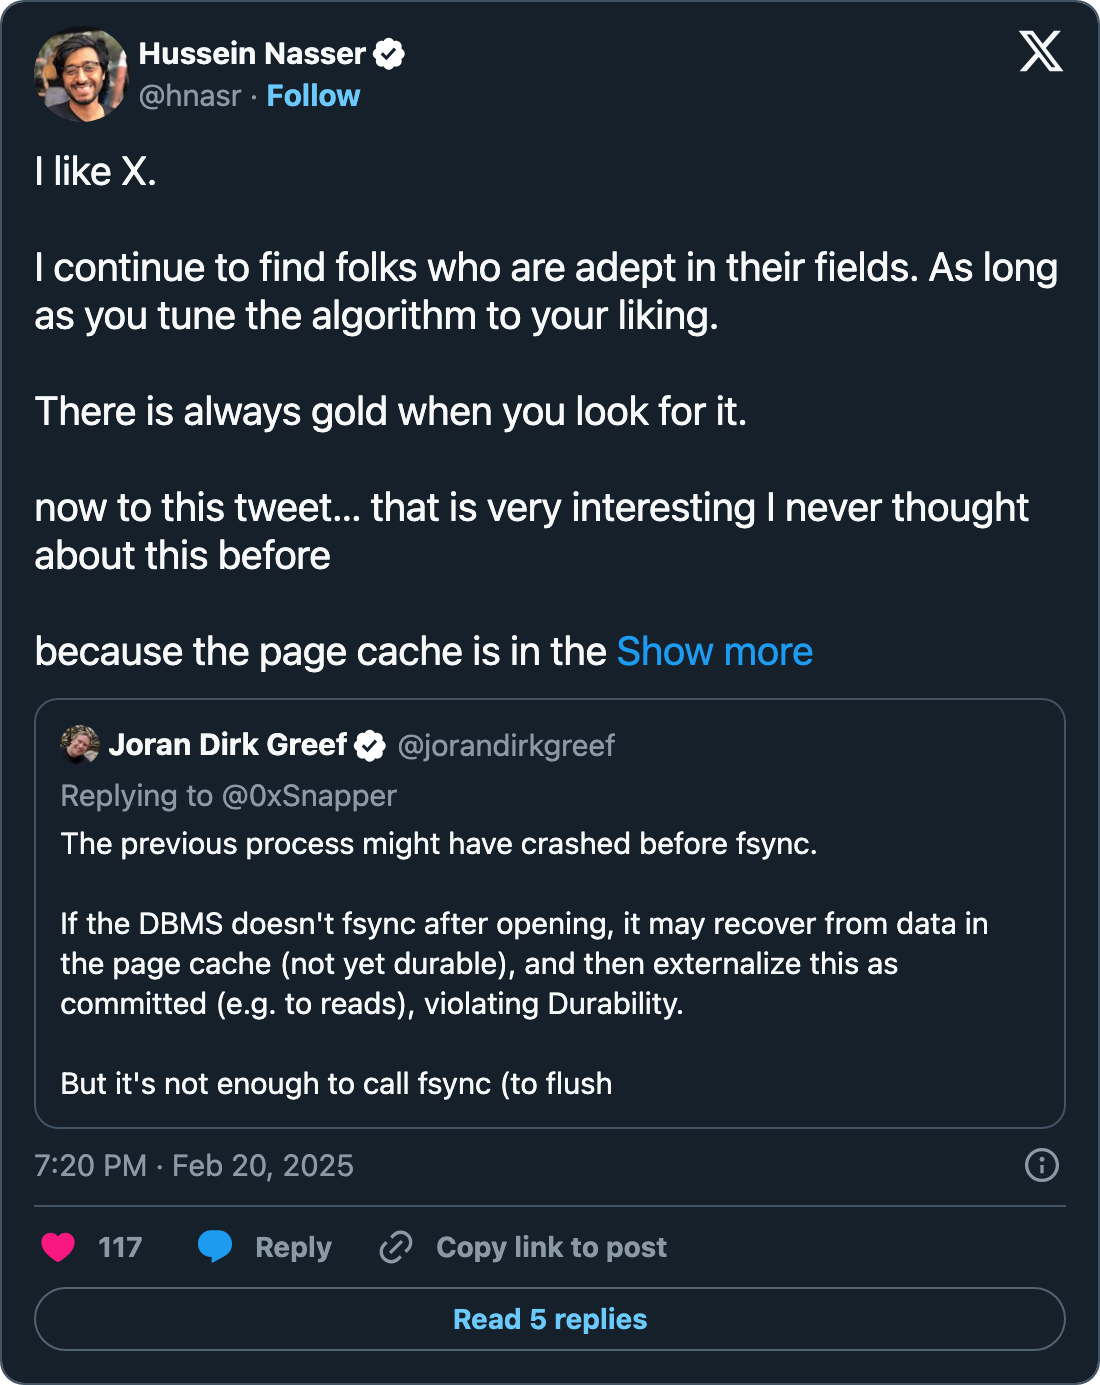Open the @jorandirkgreef handle
This screenshot has height=1385, width=1100.
506,746
